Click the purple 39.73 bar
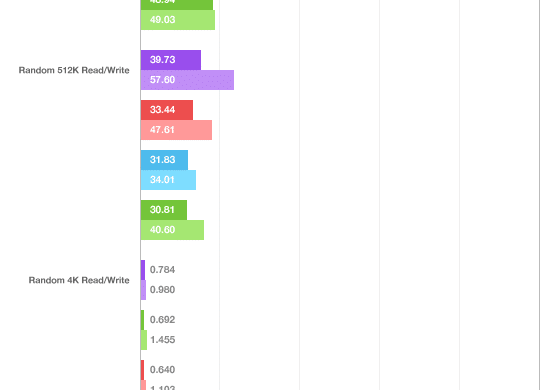Image resolution: width=560 pixels, height=390 pixels. tap(171, 60)
